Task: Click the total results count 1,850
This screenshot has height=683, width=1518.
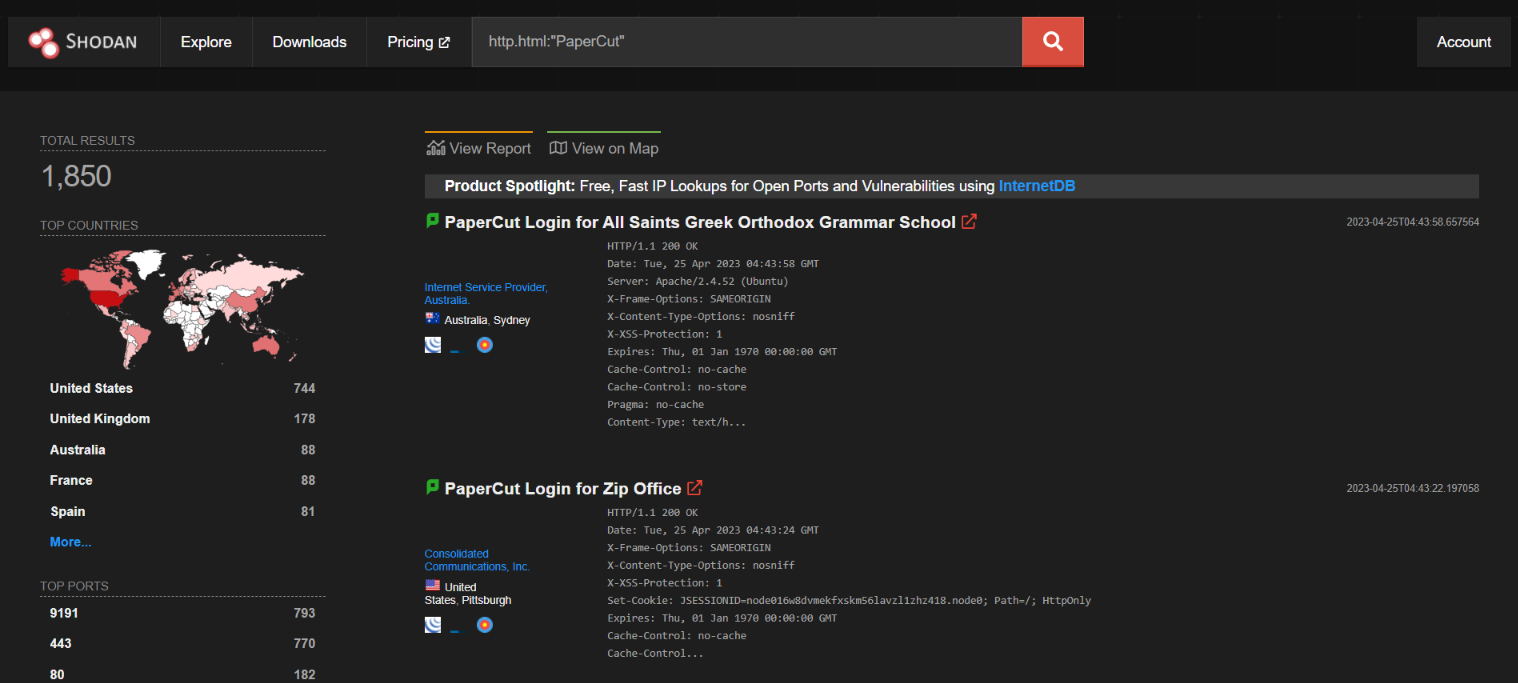Action: coord(76,177)
